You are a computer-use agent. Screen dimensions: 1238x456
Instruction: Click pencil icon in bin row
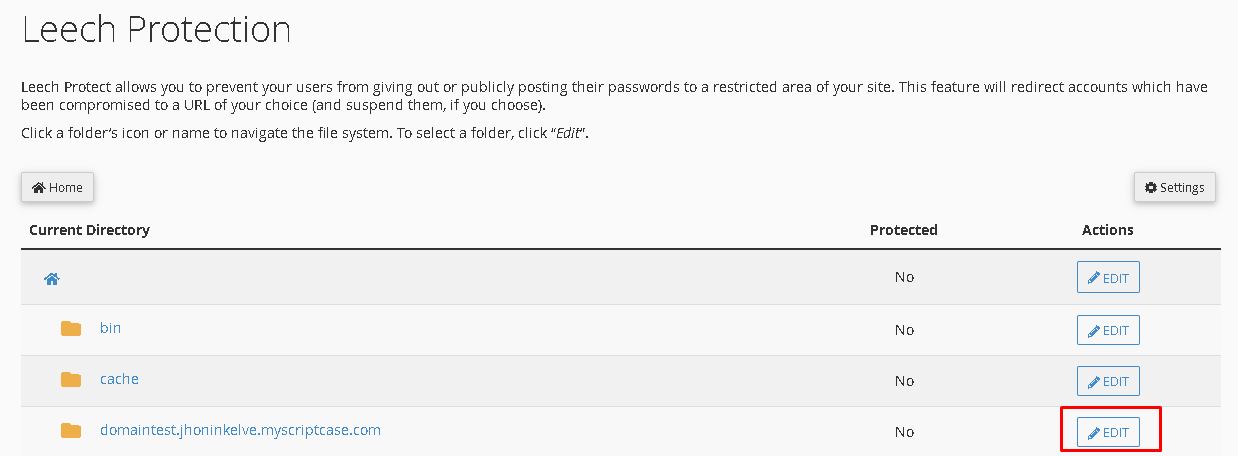pyautogui.click(x=1094, y=330)
